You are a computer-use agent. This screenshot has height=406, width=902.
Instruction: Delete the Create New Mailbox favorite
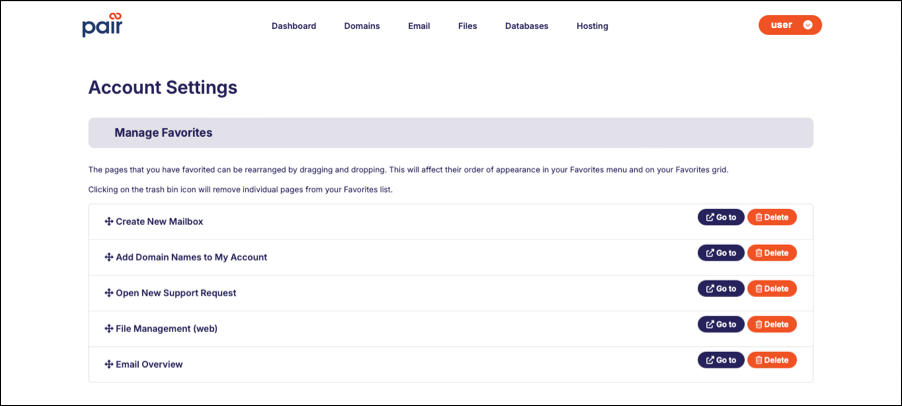[771, 217]
